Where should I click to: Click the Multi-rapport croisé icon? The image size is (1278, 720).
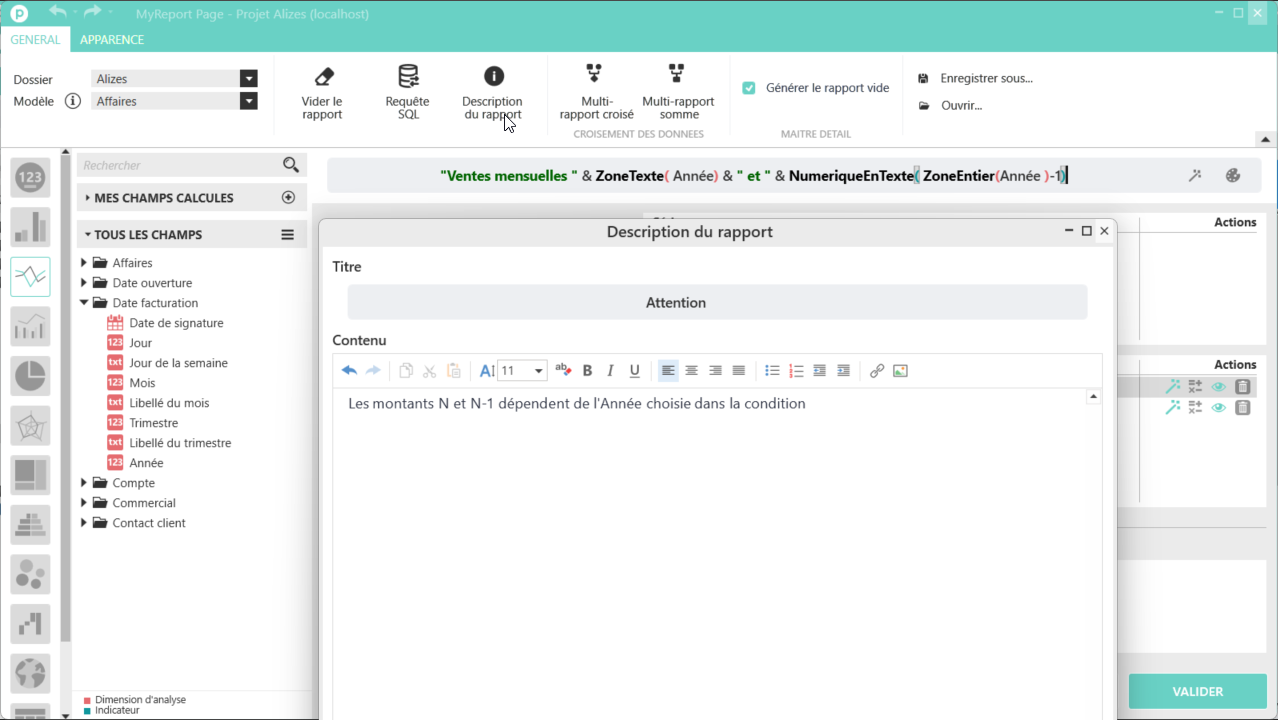(595, 73)
